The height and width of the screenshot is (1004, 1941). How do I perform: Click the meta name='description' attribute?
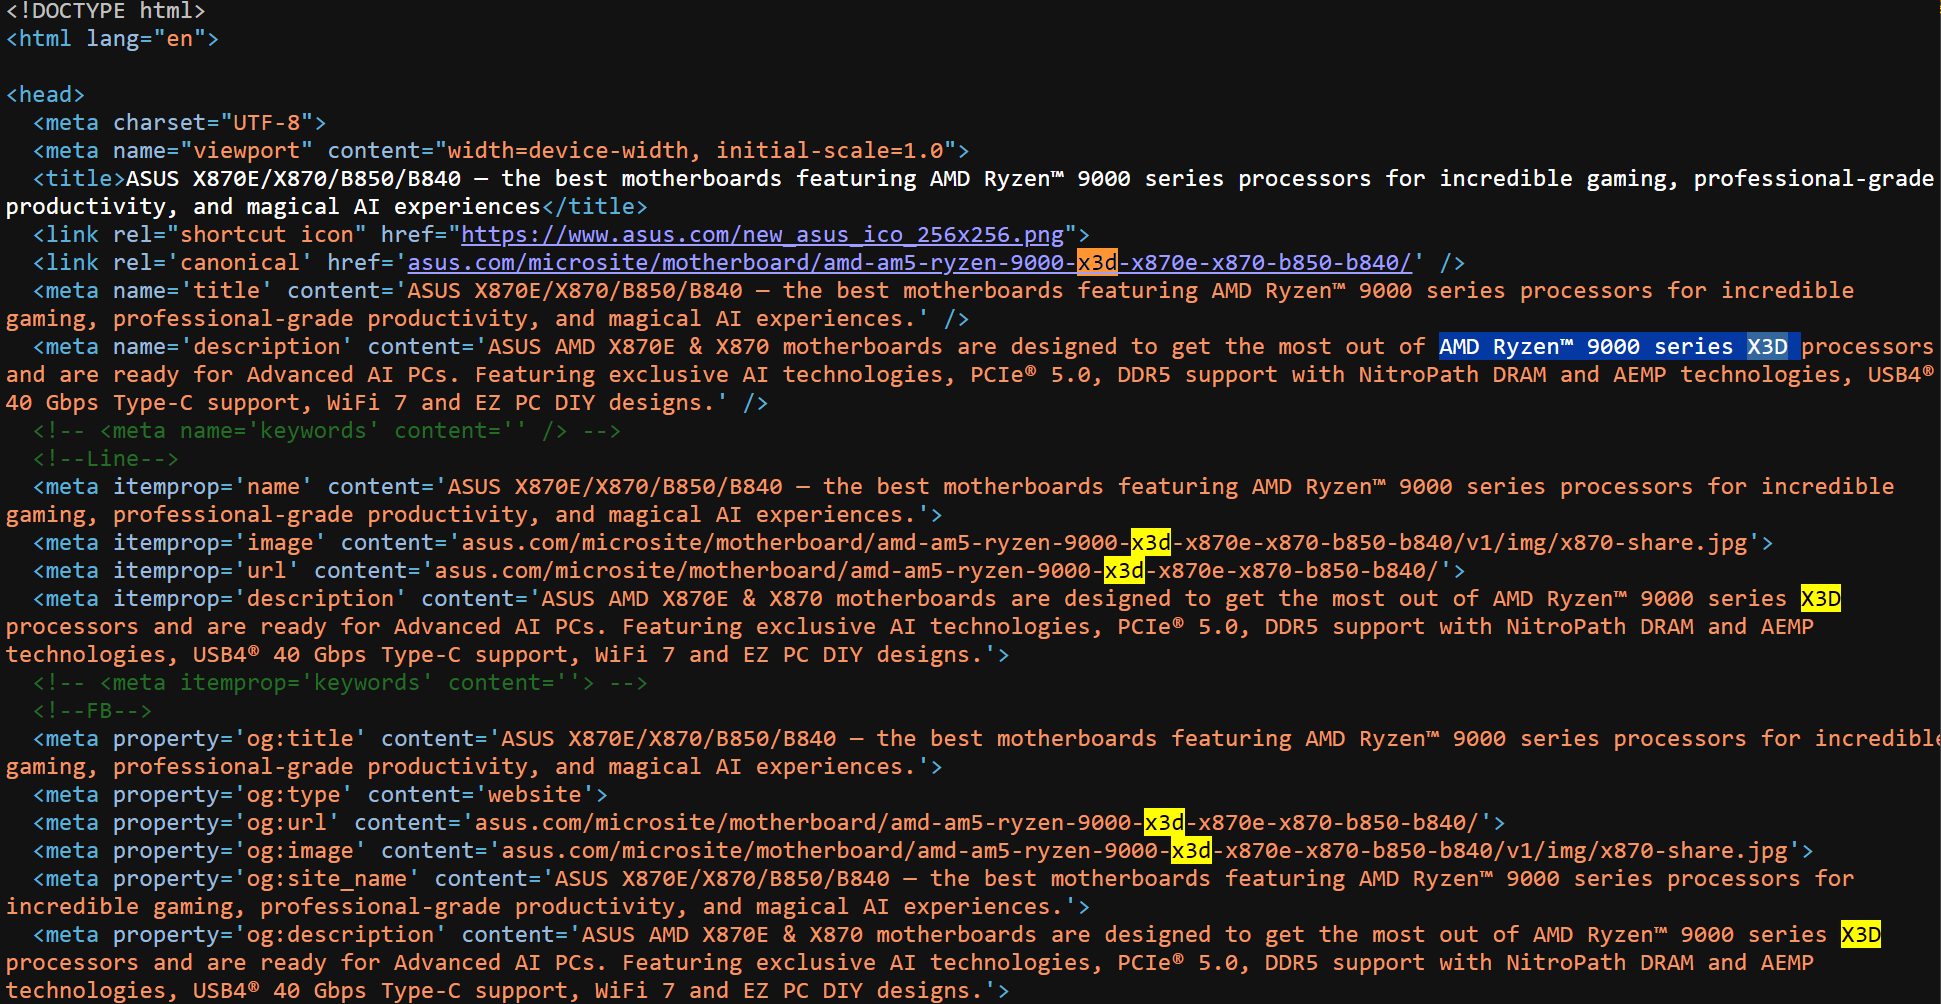tap(233, 347)
